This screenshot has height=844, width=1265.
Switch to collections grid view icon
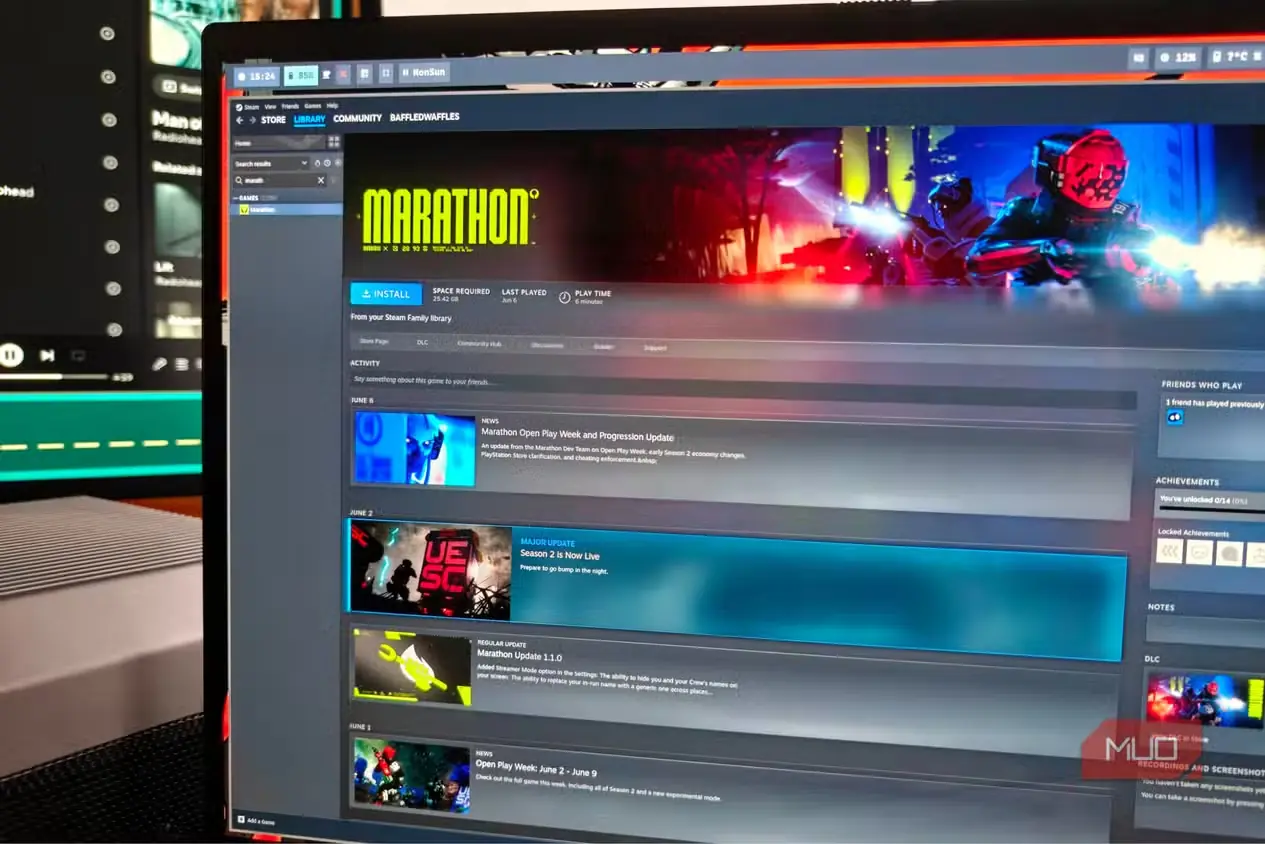tap(334, 142)
